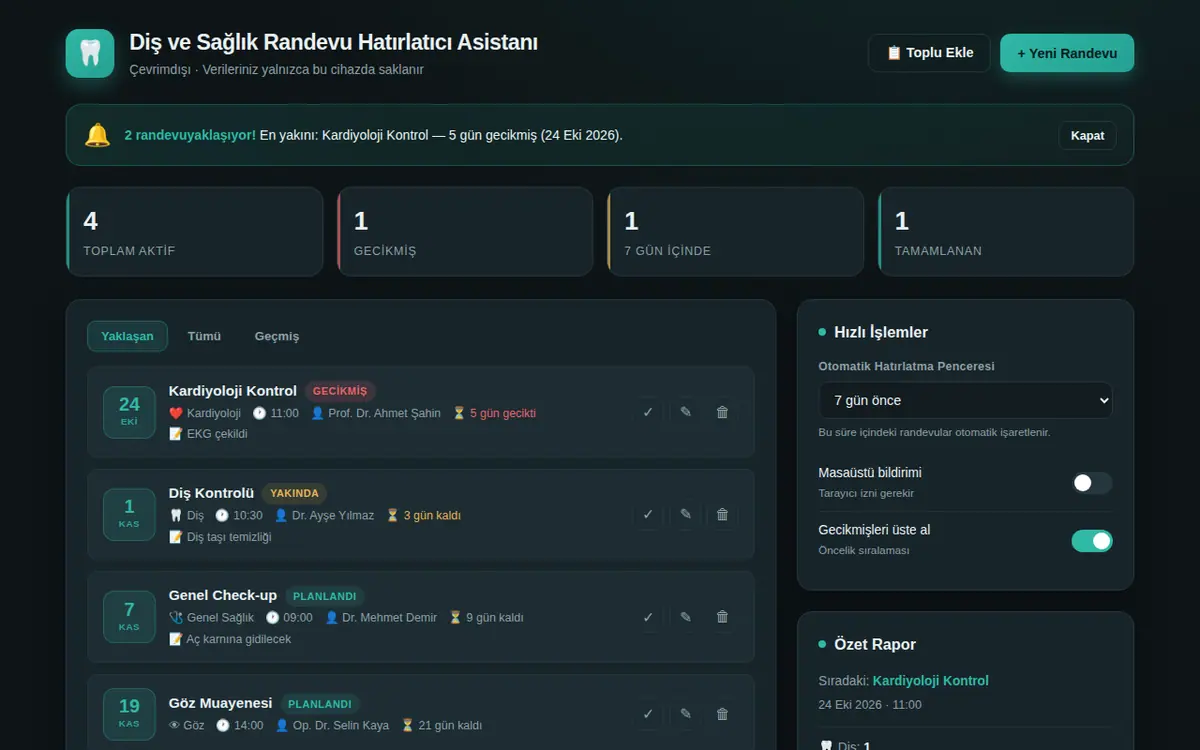This screenshot has height=750, width=1200.
Task: Click the '5 gün gecikti' text
Action: click(503, 413)
